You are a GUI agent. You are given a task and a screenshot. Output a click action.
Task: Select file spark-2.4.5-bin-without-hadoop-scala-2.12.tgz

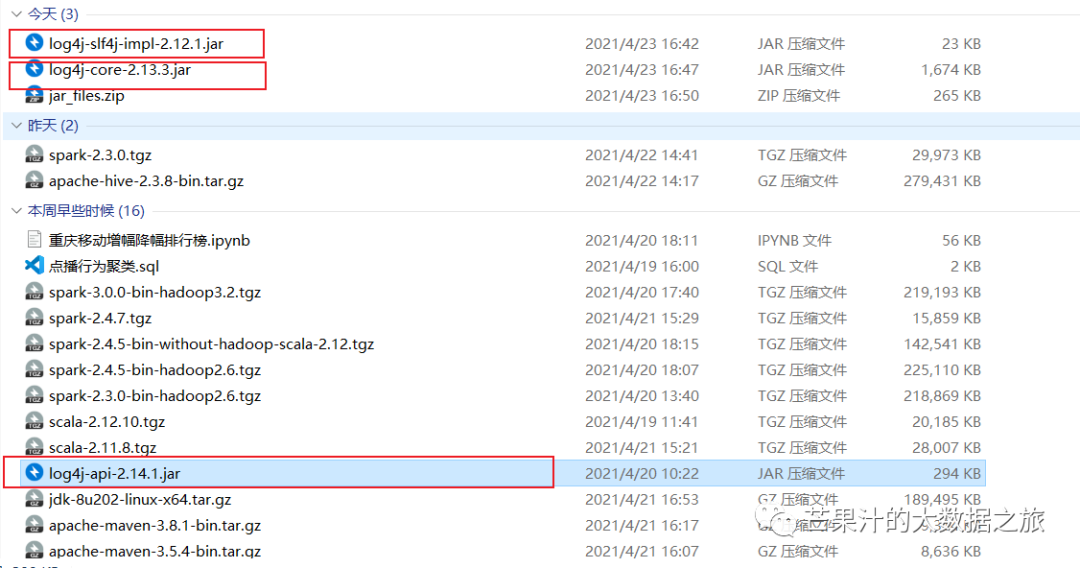click(x=211, y=344)
